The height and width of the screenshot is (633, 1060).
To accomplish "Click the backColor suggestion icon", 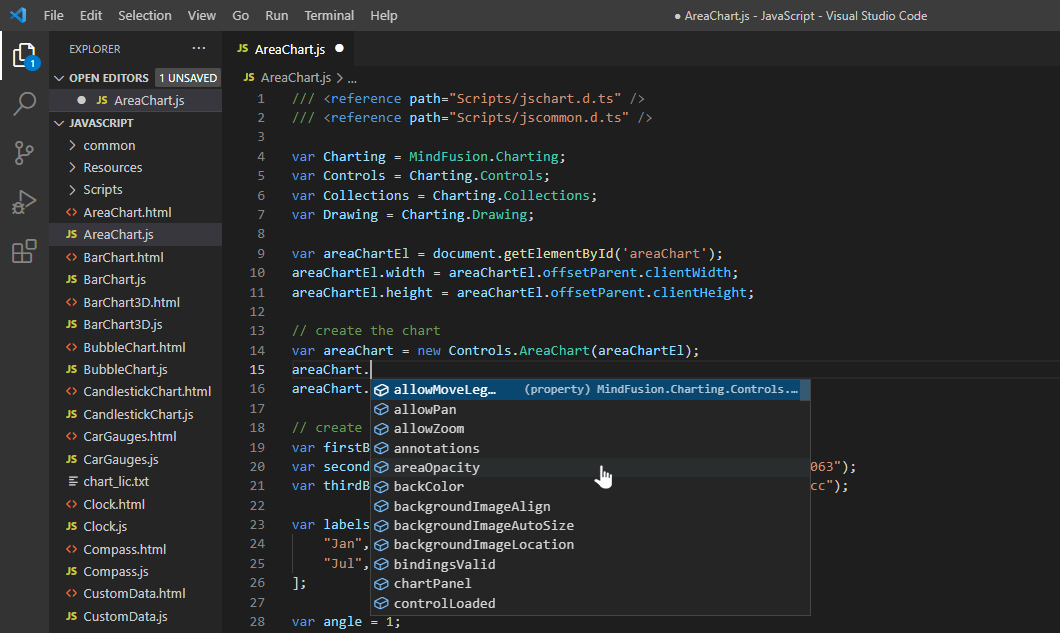I will [x=381, y=487].
